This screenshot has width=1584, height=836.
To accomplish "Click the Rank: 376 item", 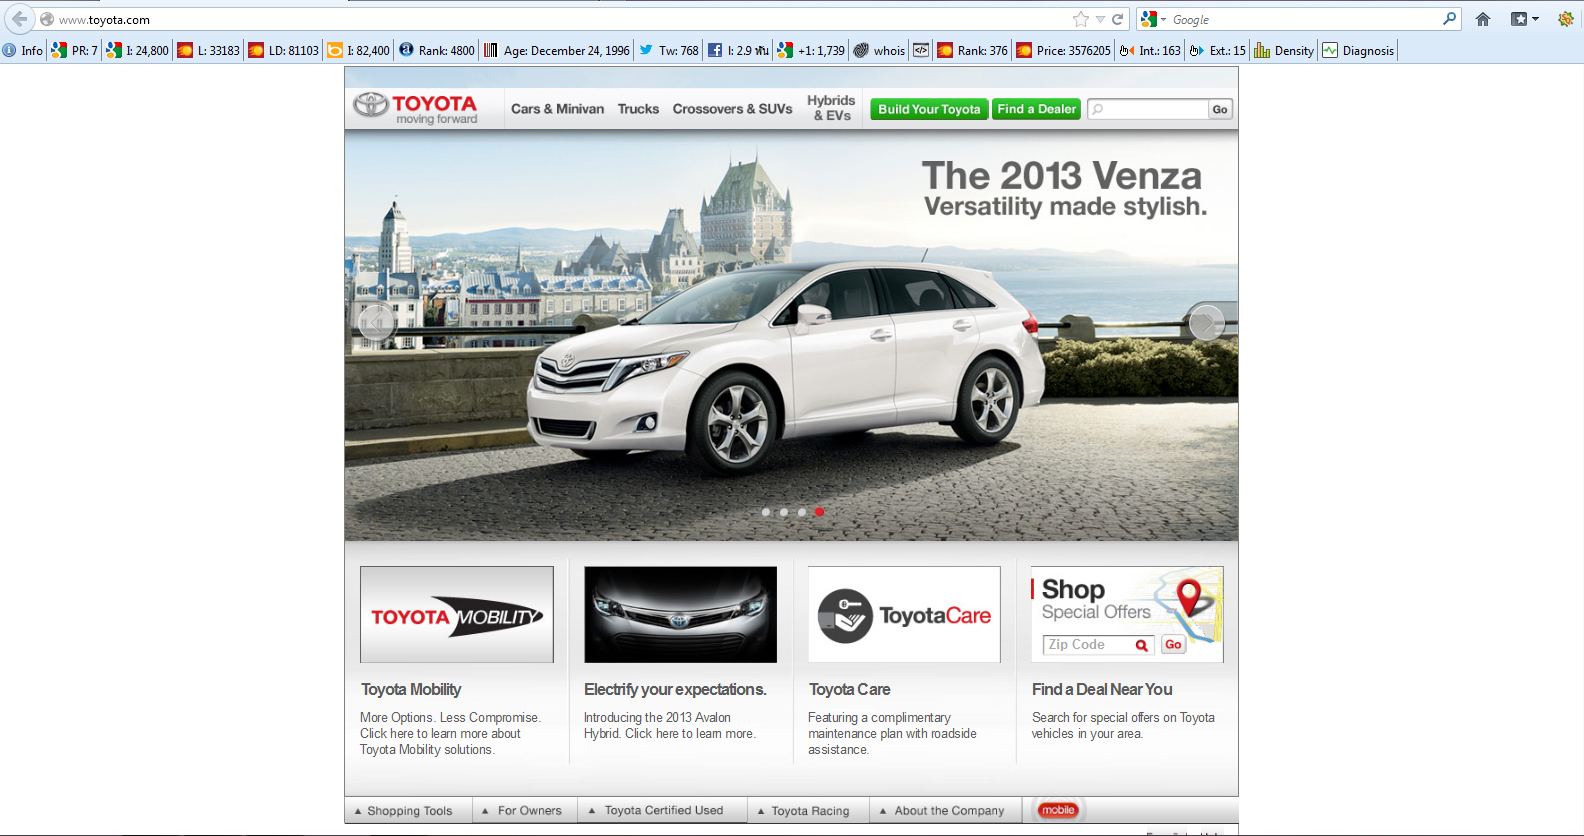I will click(972, 50).
